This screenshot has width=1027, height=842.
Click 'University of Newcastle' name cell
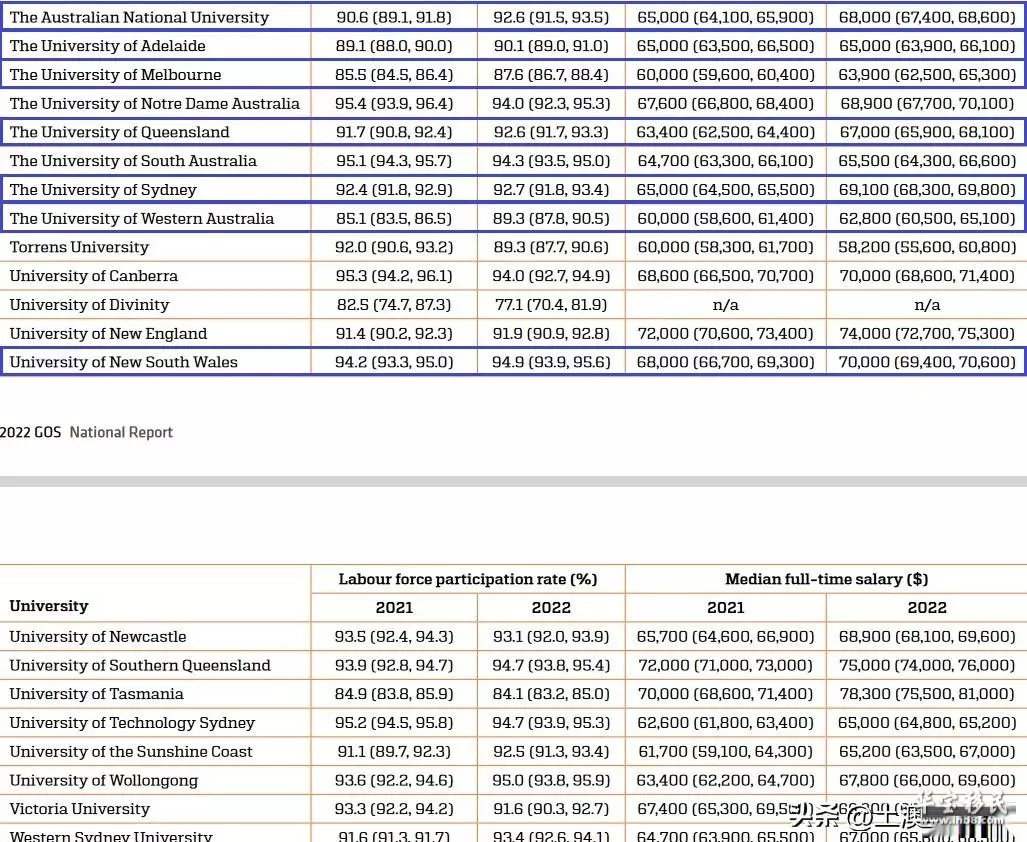(x=98, y=636)
